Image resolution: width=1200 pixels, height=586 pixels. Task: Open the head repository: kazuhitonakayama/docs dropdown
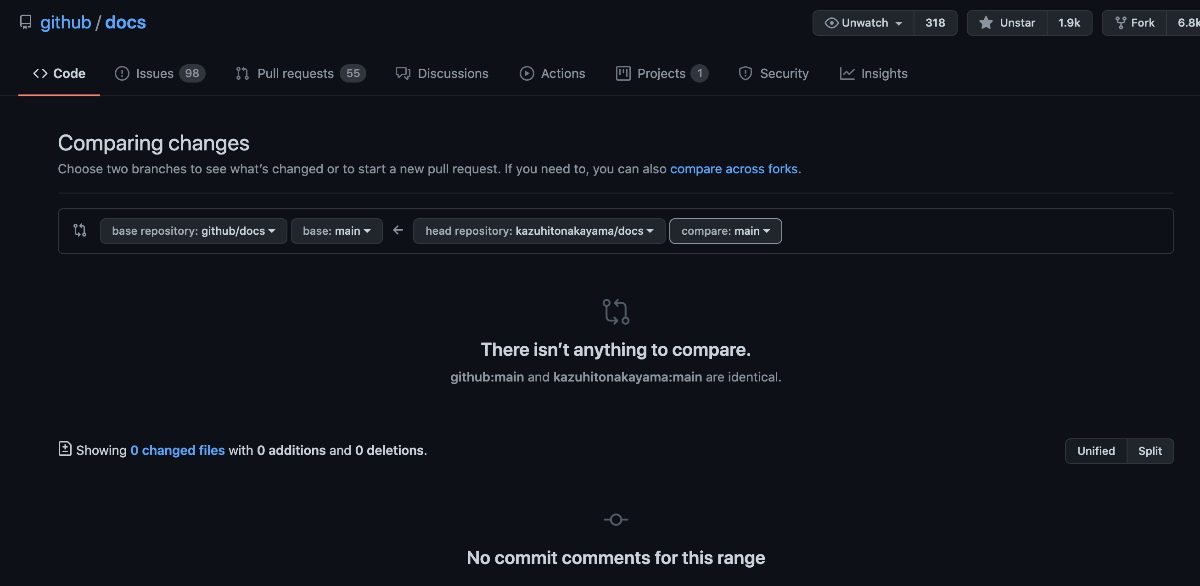point(539,231)
